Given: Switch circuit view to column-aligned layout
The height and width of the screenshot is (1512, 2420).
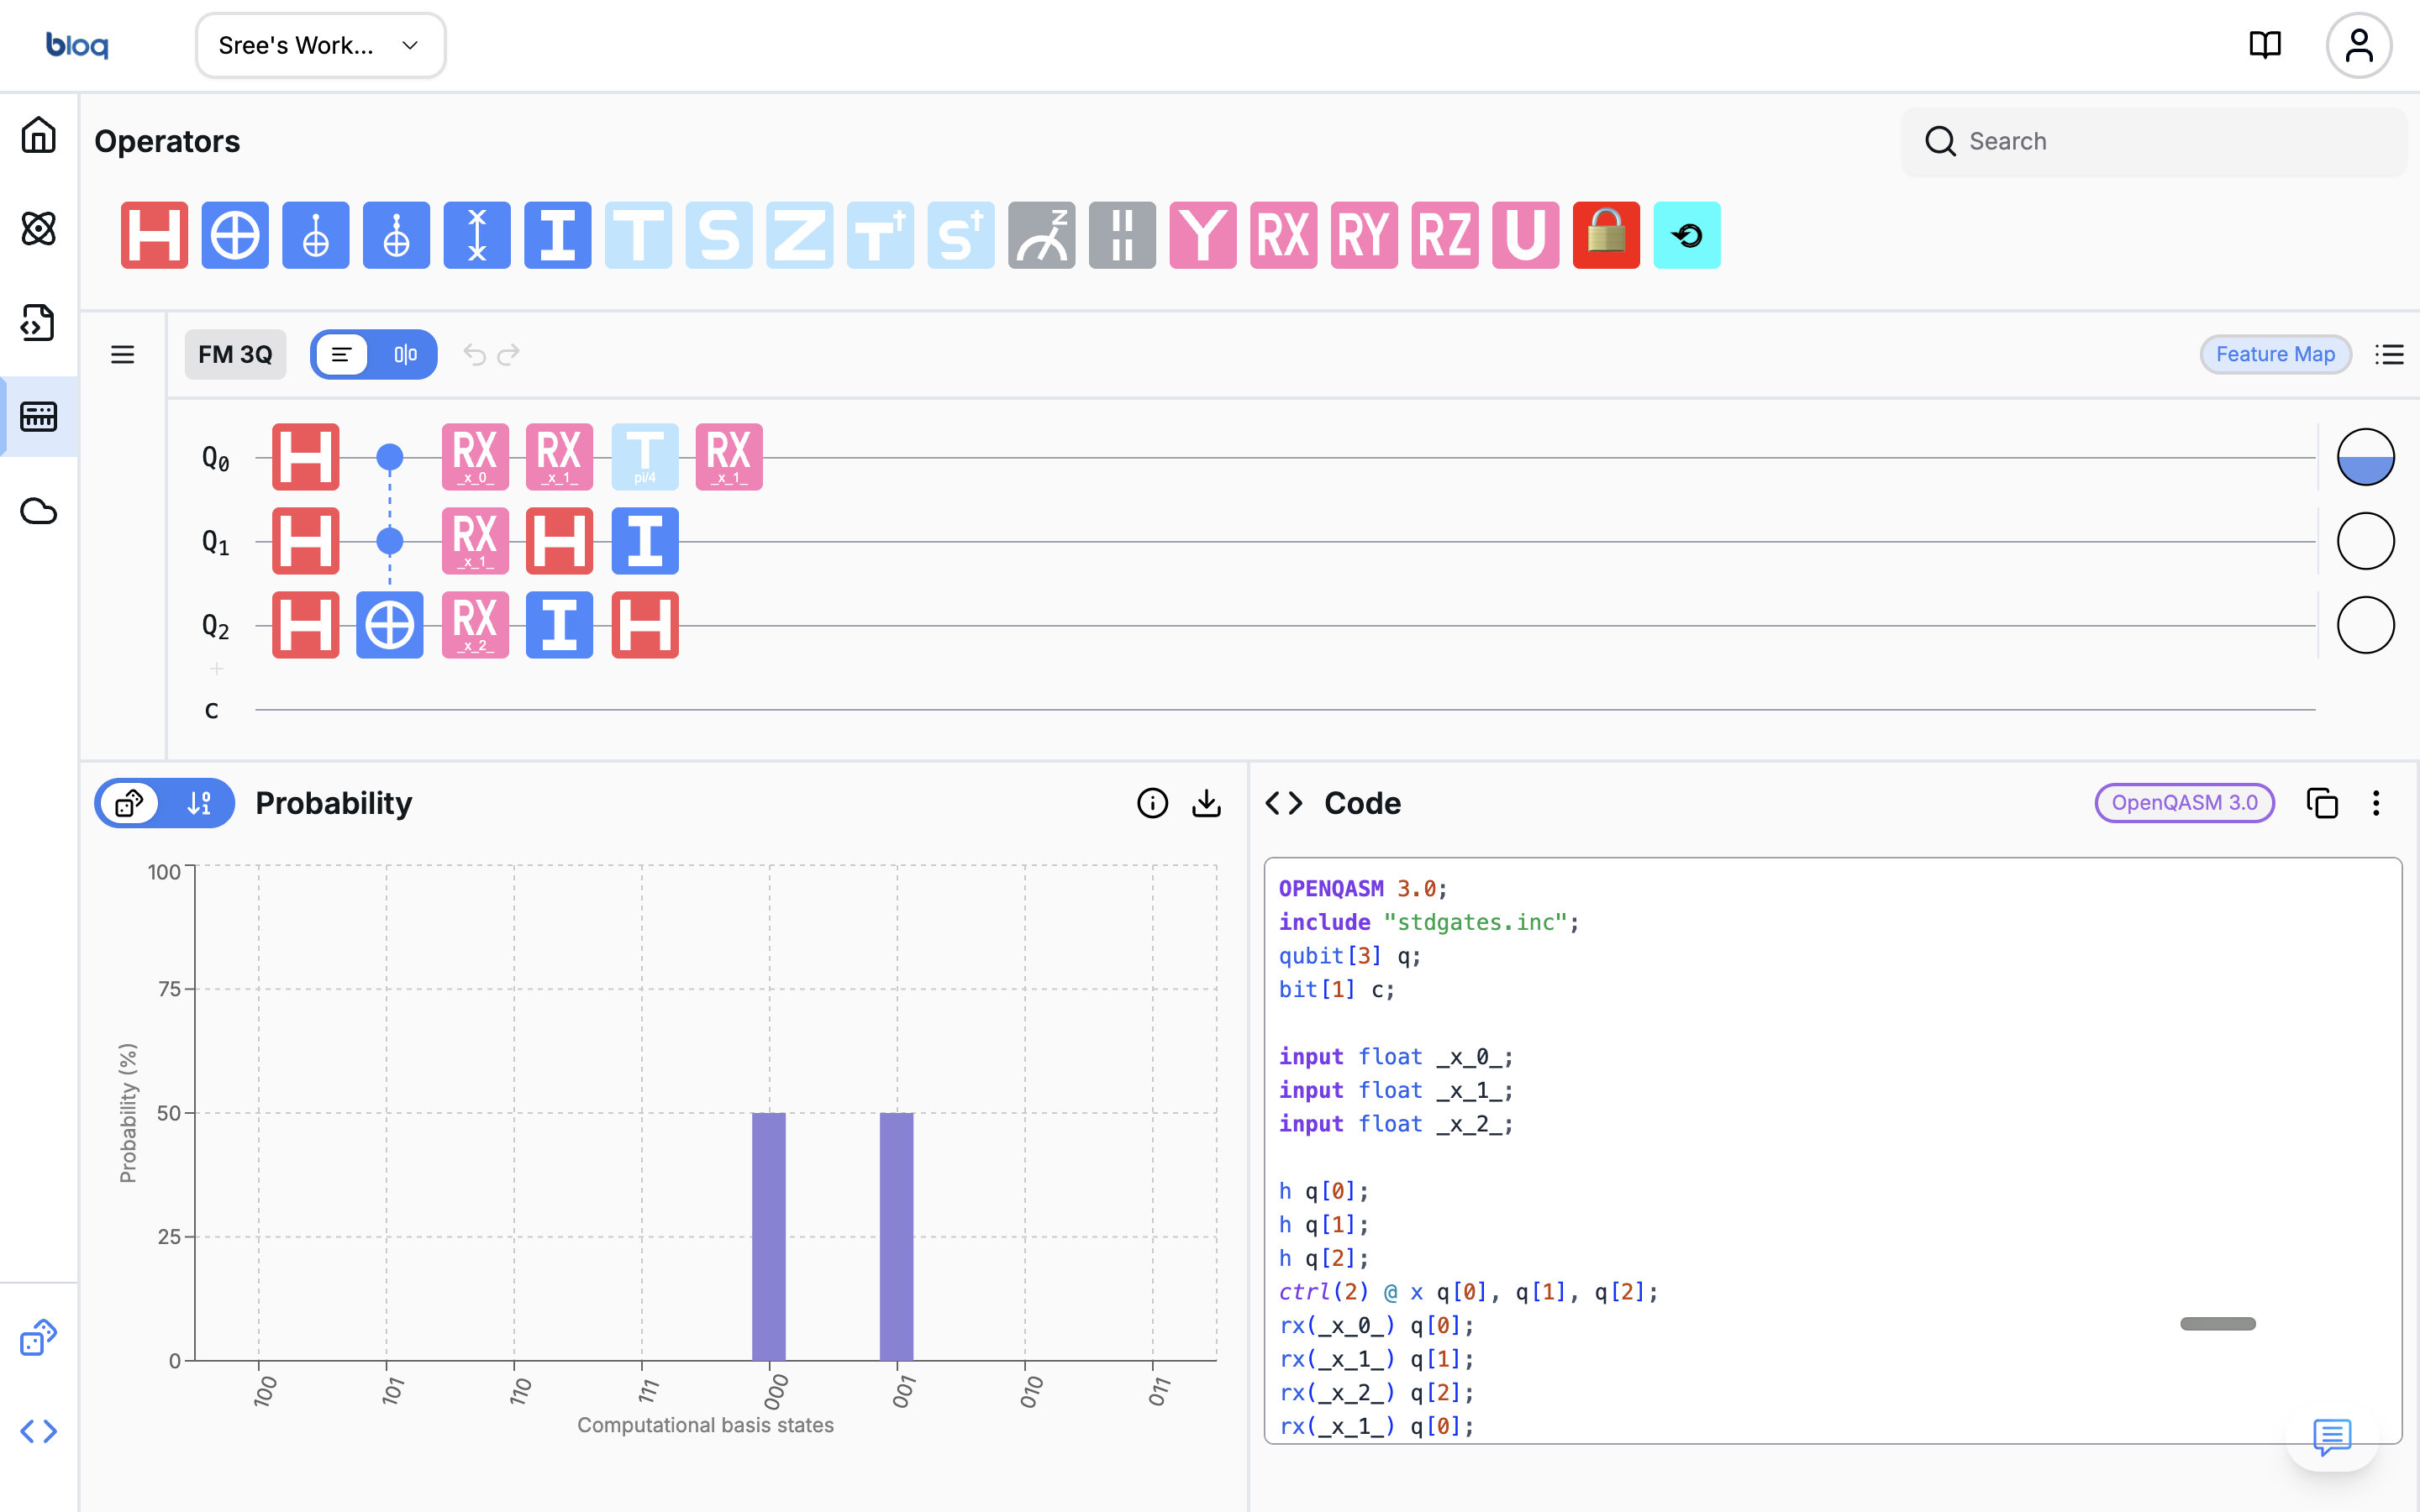Looking at the screenshot, I should [405, 355].
